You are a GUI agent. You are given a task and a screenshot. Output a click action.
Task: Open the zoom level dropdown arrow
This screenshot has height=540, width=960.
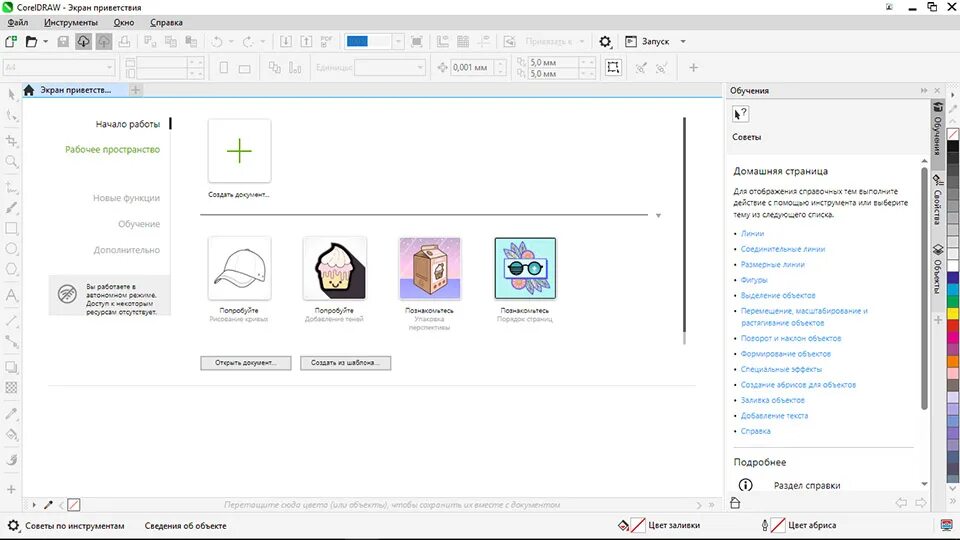point(398,42)
